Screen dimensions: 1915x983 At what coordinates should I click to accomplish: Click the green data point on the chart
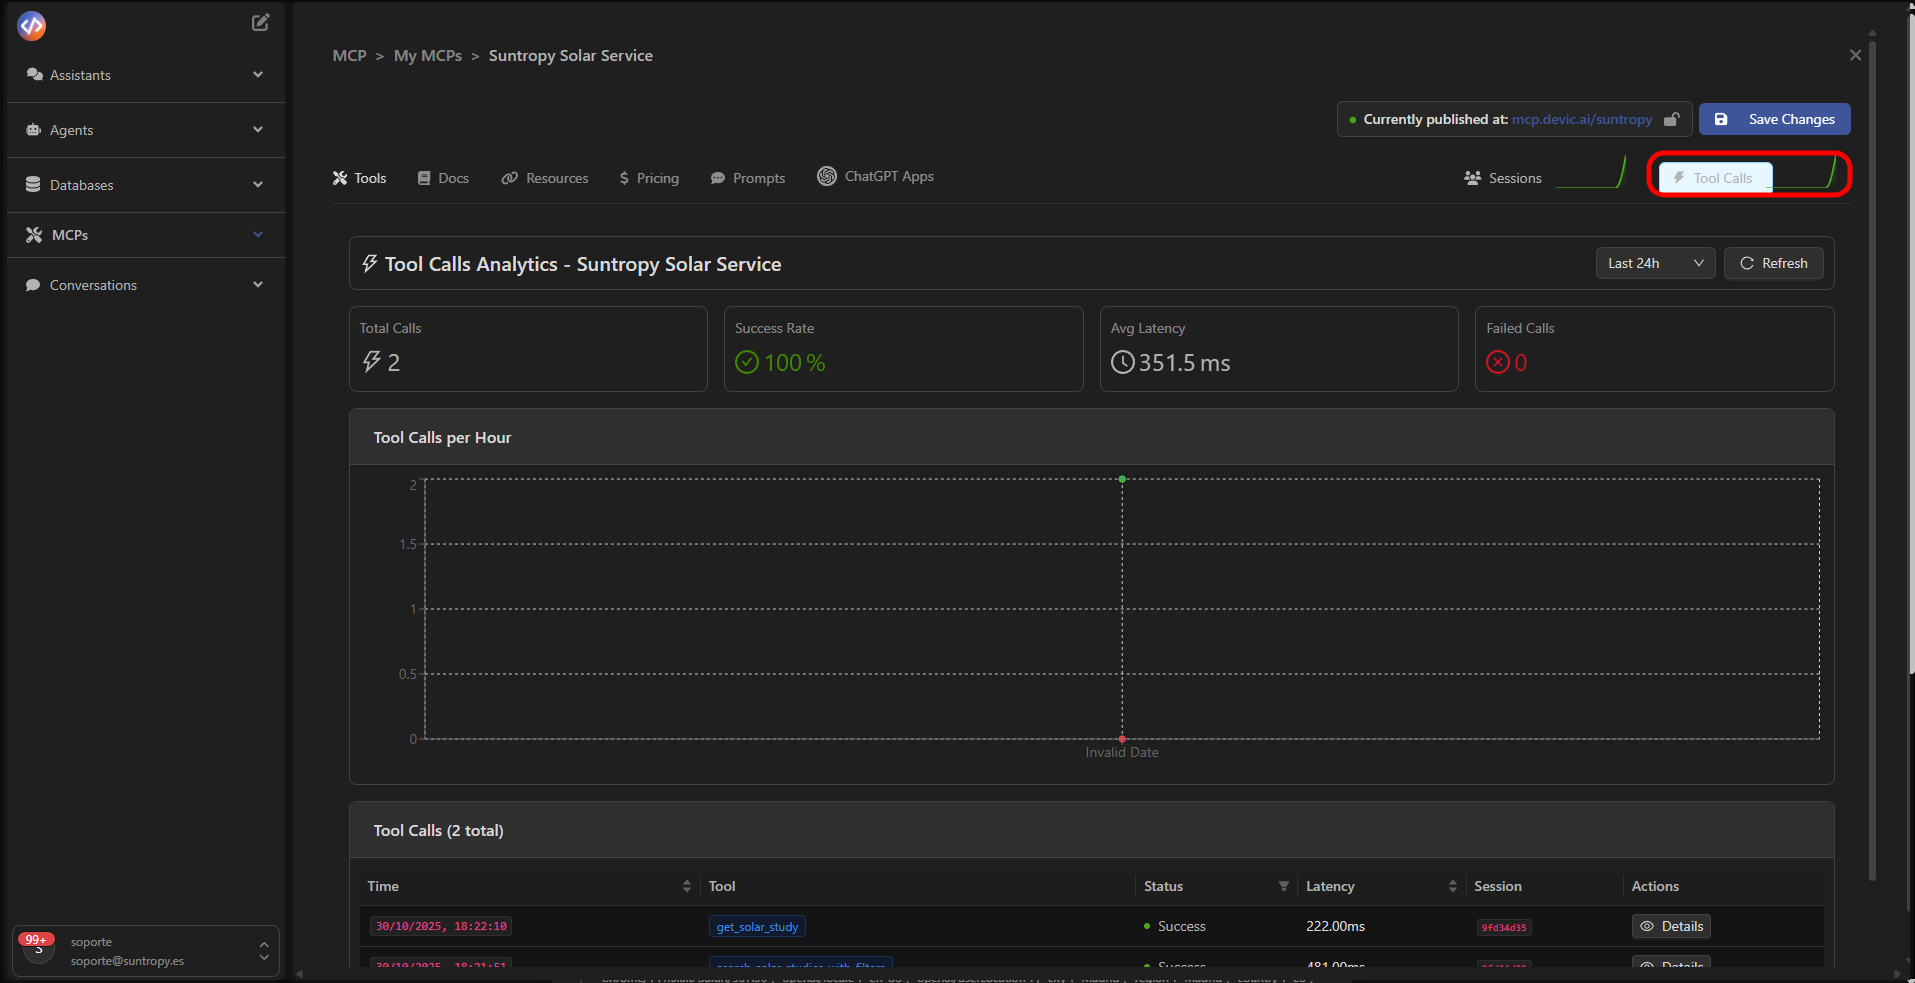pyautogui.click(x=1122, y=479)
